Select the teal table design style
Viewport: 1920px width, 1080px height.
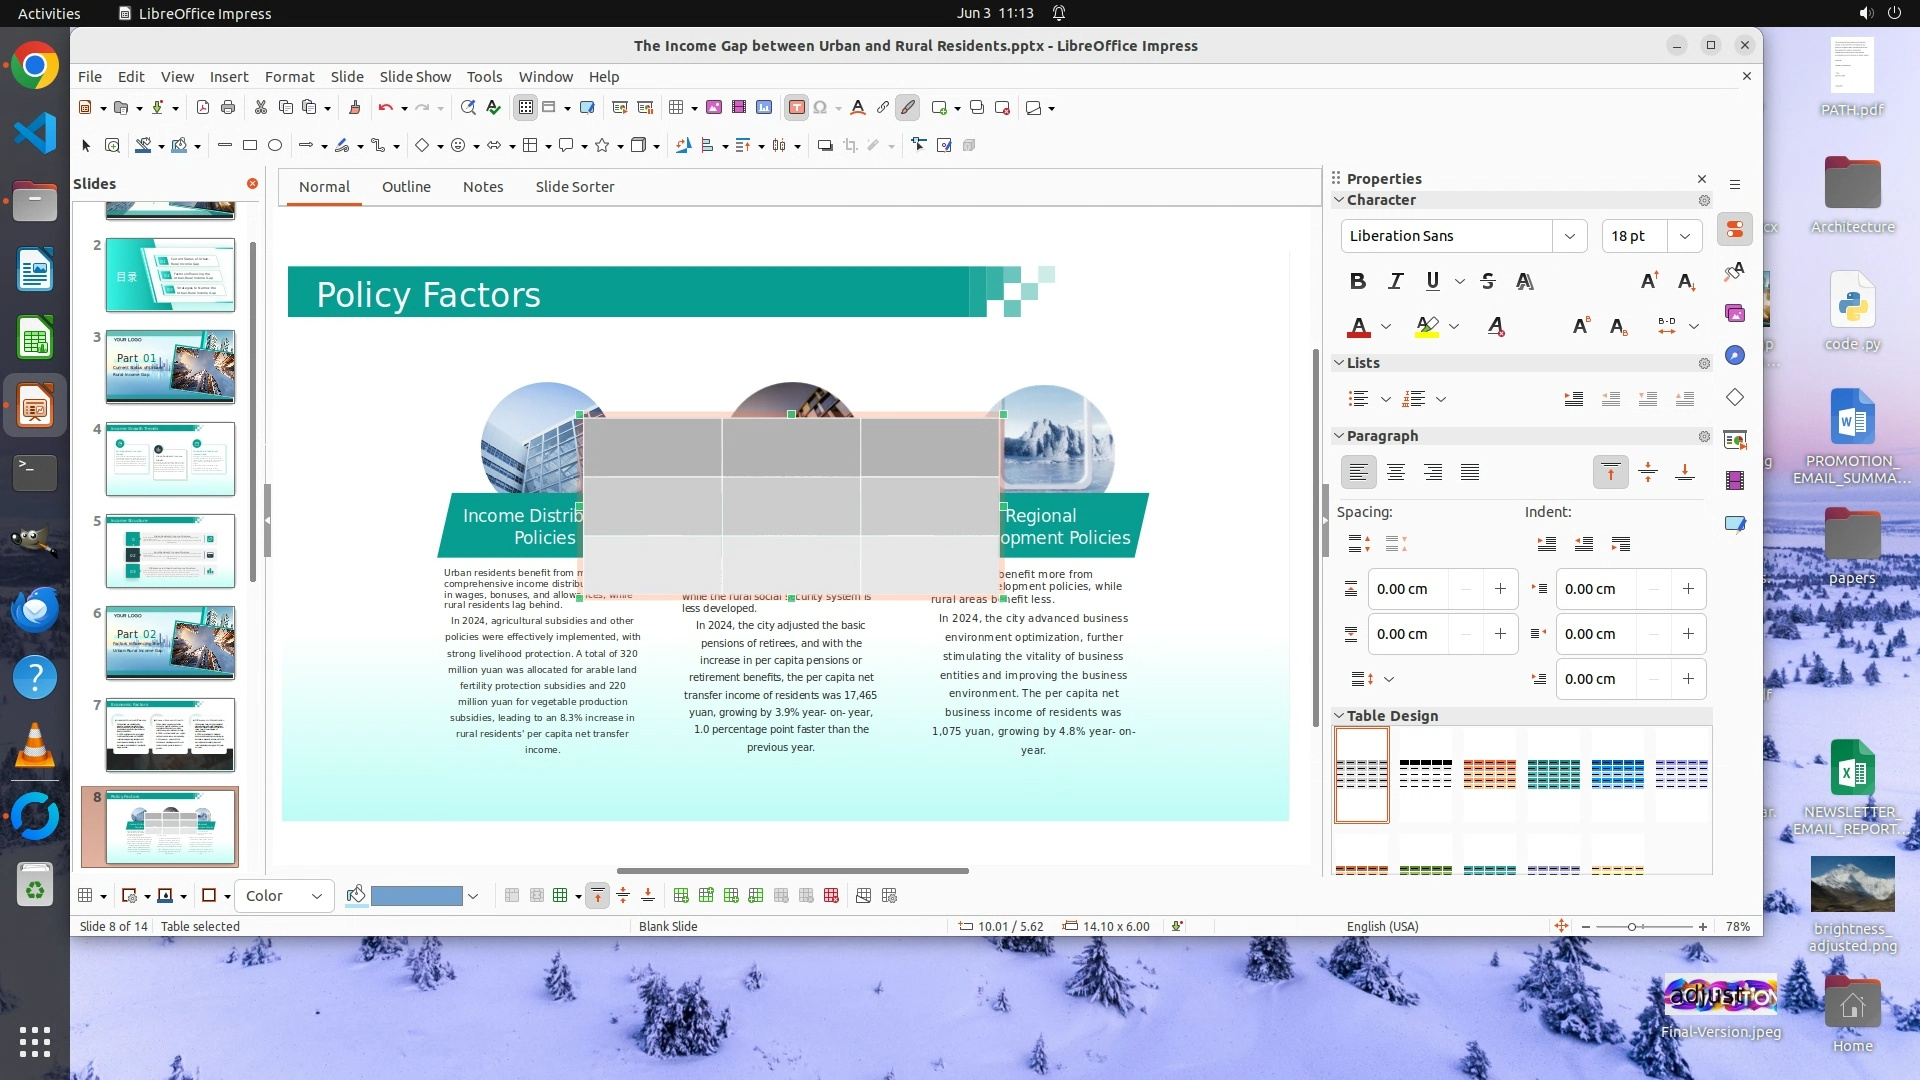click(x=1553, y=774)
